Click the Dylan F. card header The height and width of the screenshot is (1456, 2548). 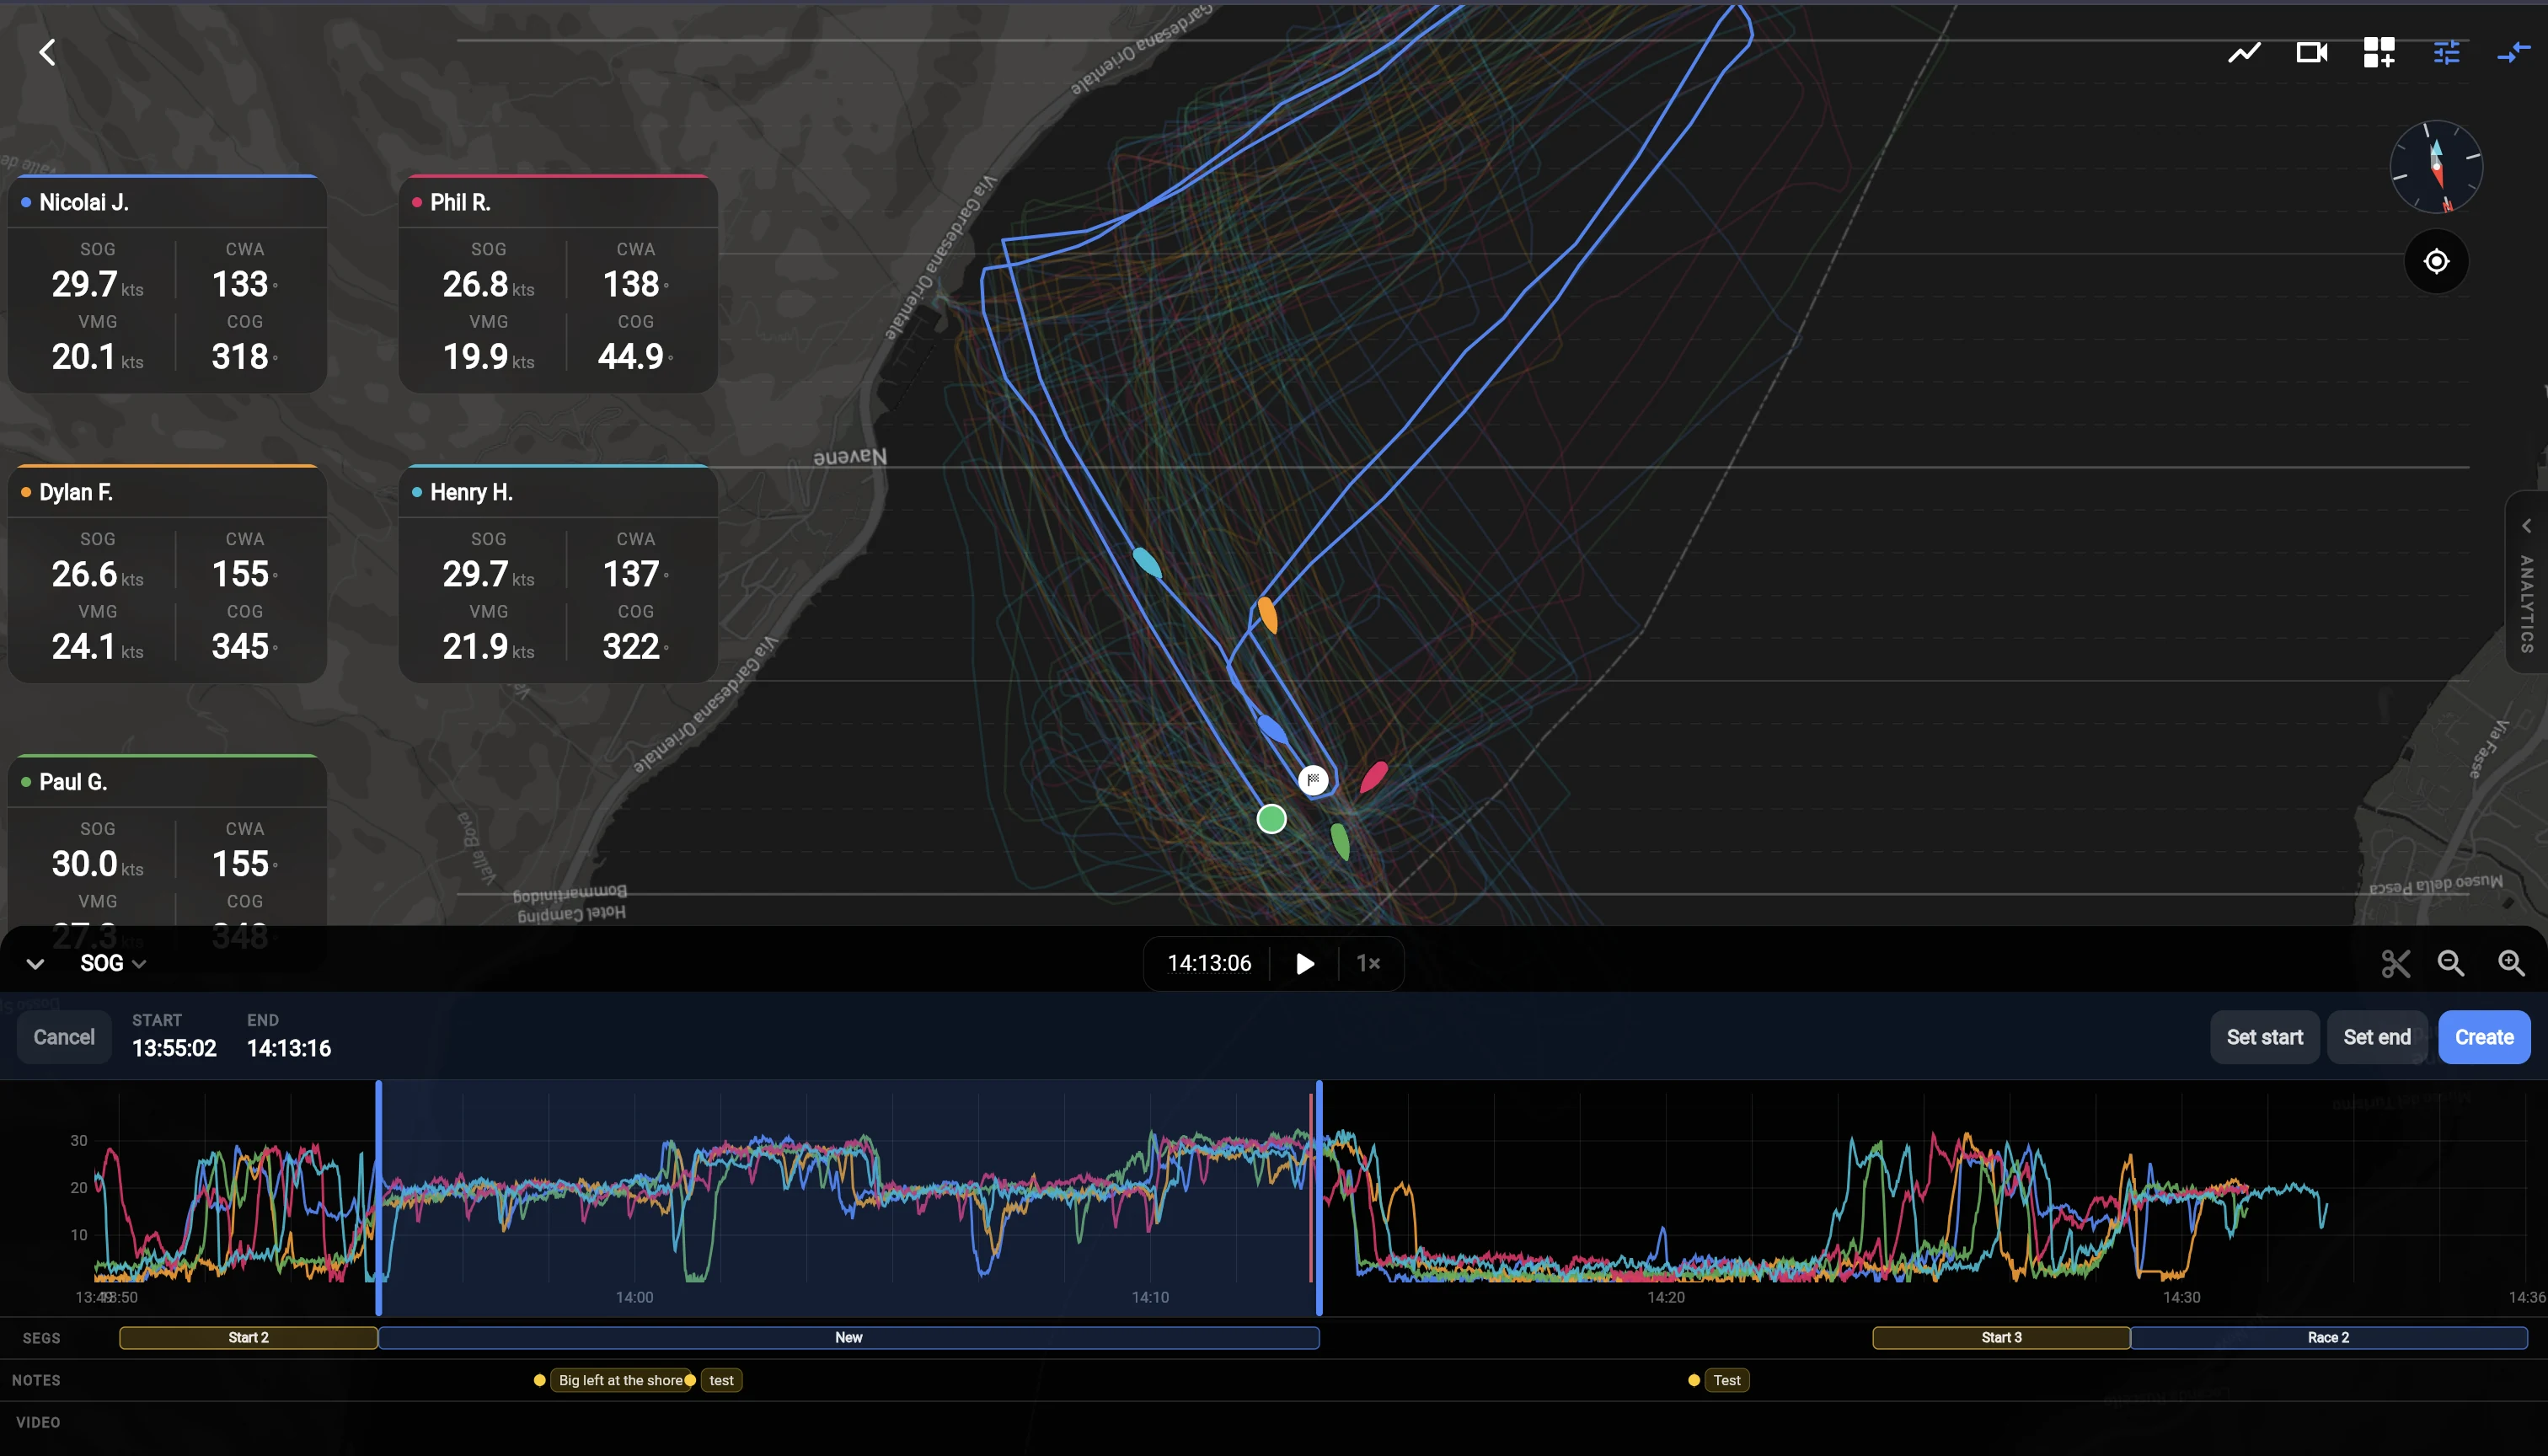[167, 493]
